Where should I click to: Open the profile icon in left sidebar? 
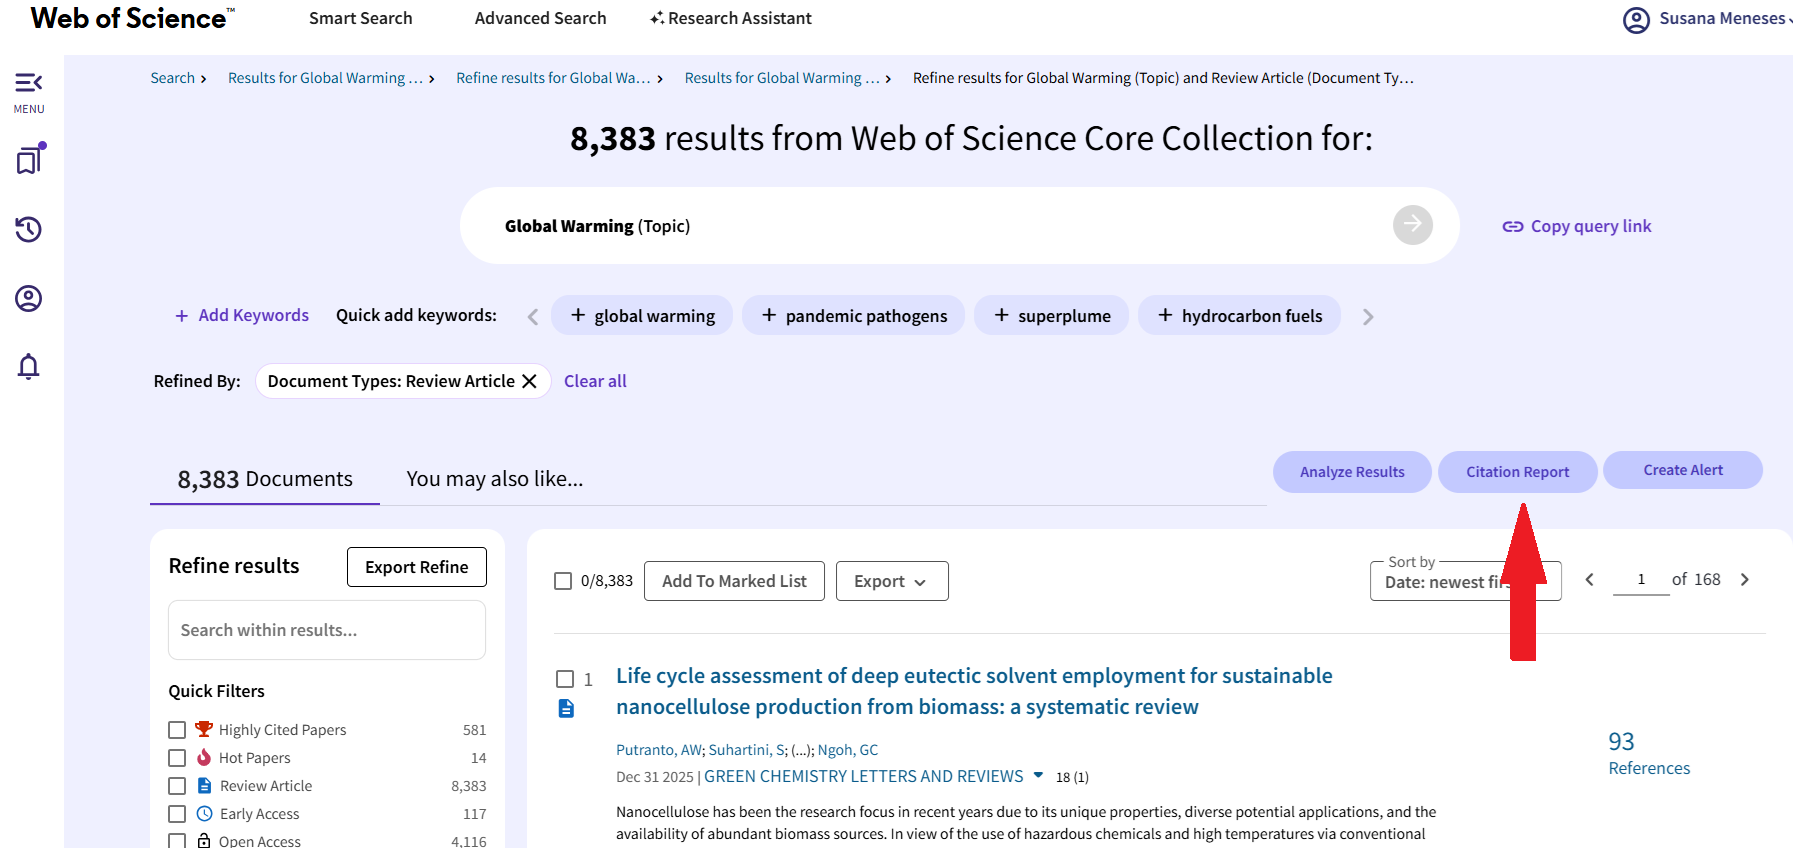28,298
